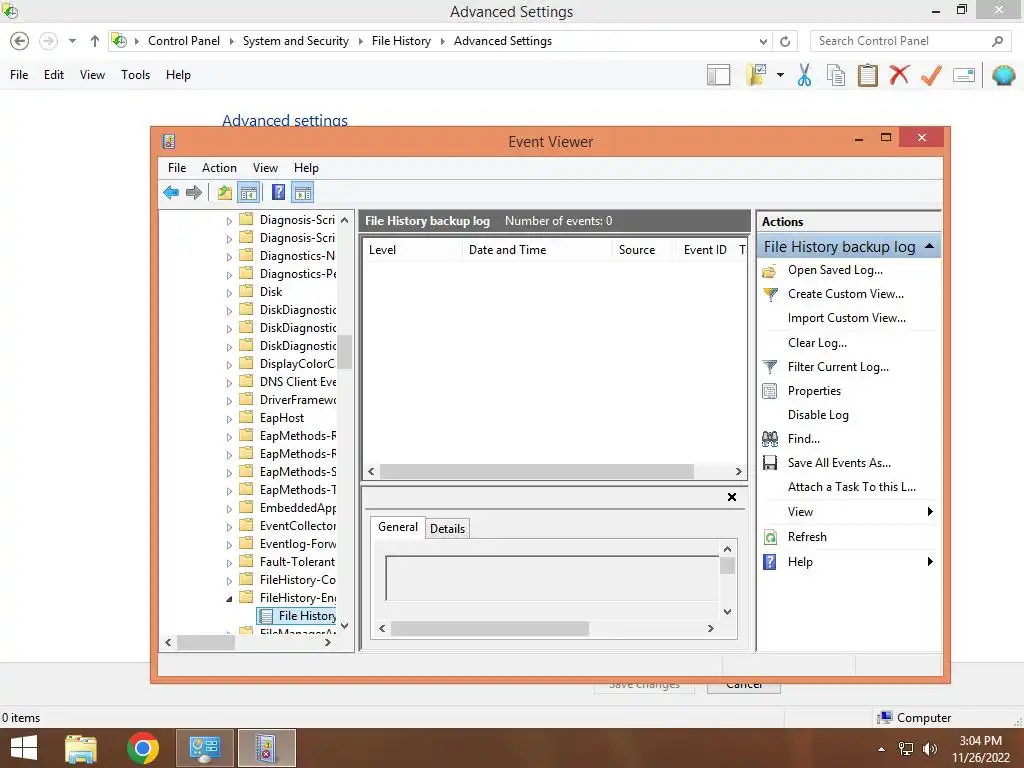Click the Open Saved Log folder icon

pos(770,271)
